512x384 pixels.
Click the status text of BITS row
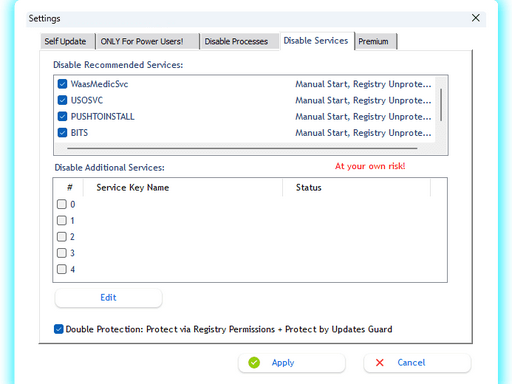363,133
